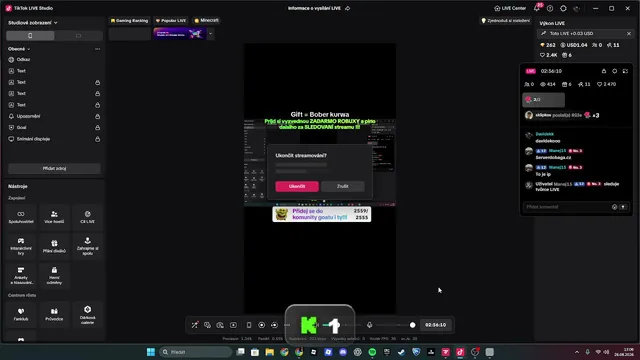This screenshot has height=360, width=640.
Task: Confirm with the red Ukončit button
Action: (297, 186)
